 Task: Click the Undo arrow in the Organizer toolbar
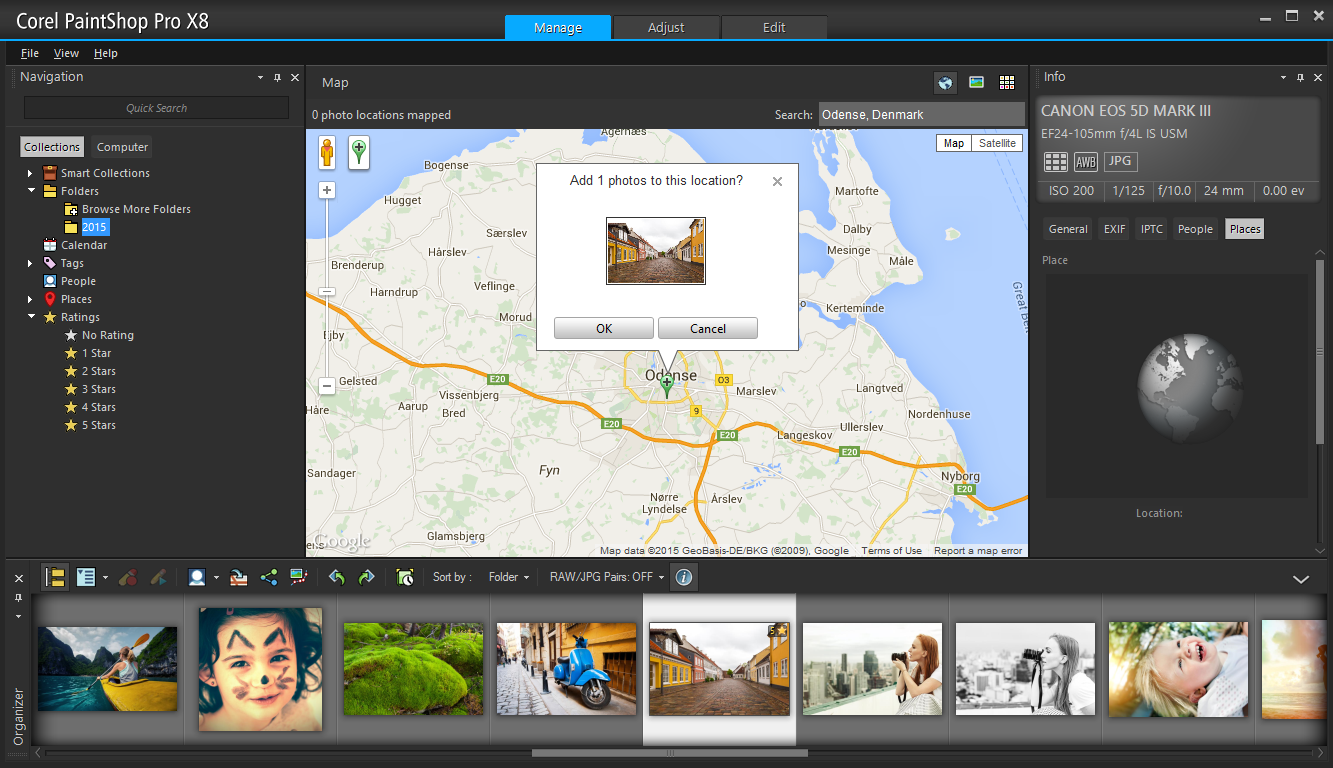pos(339,577)
